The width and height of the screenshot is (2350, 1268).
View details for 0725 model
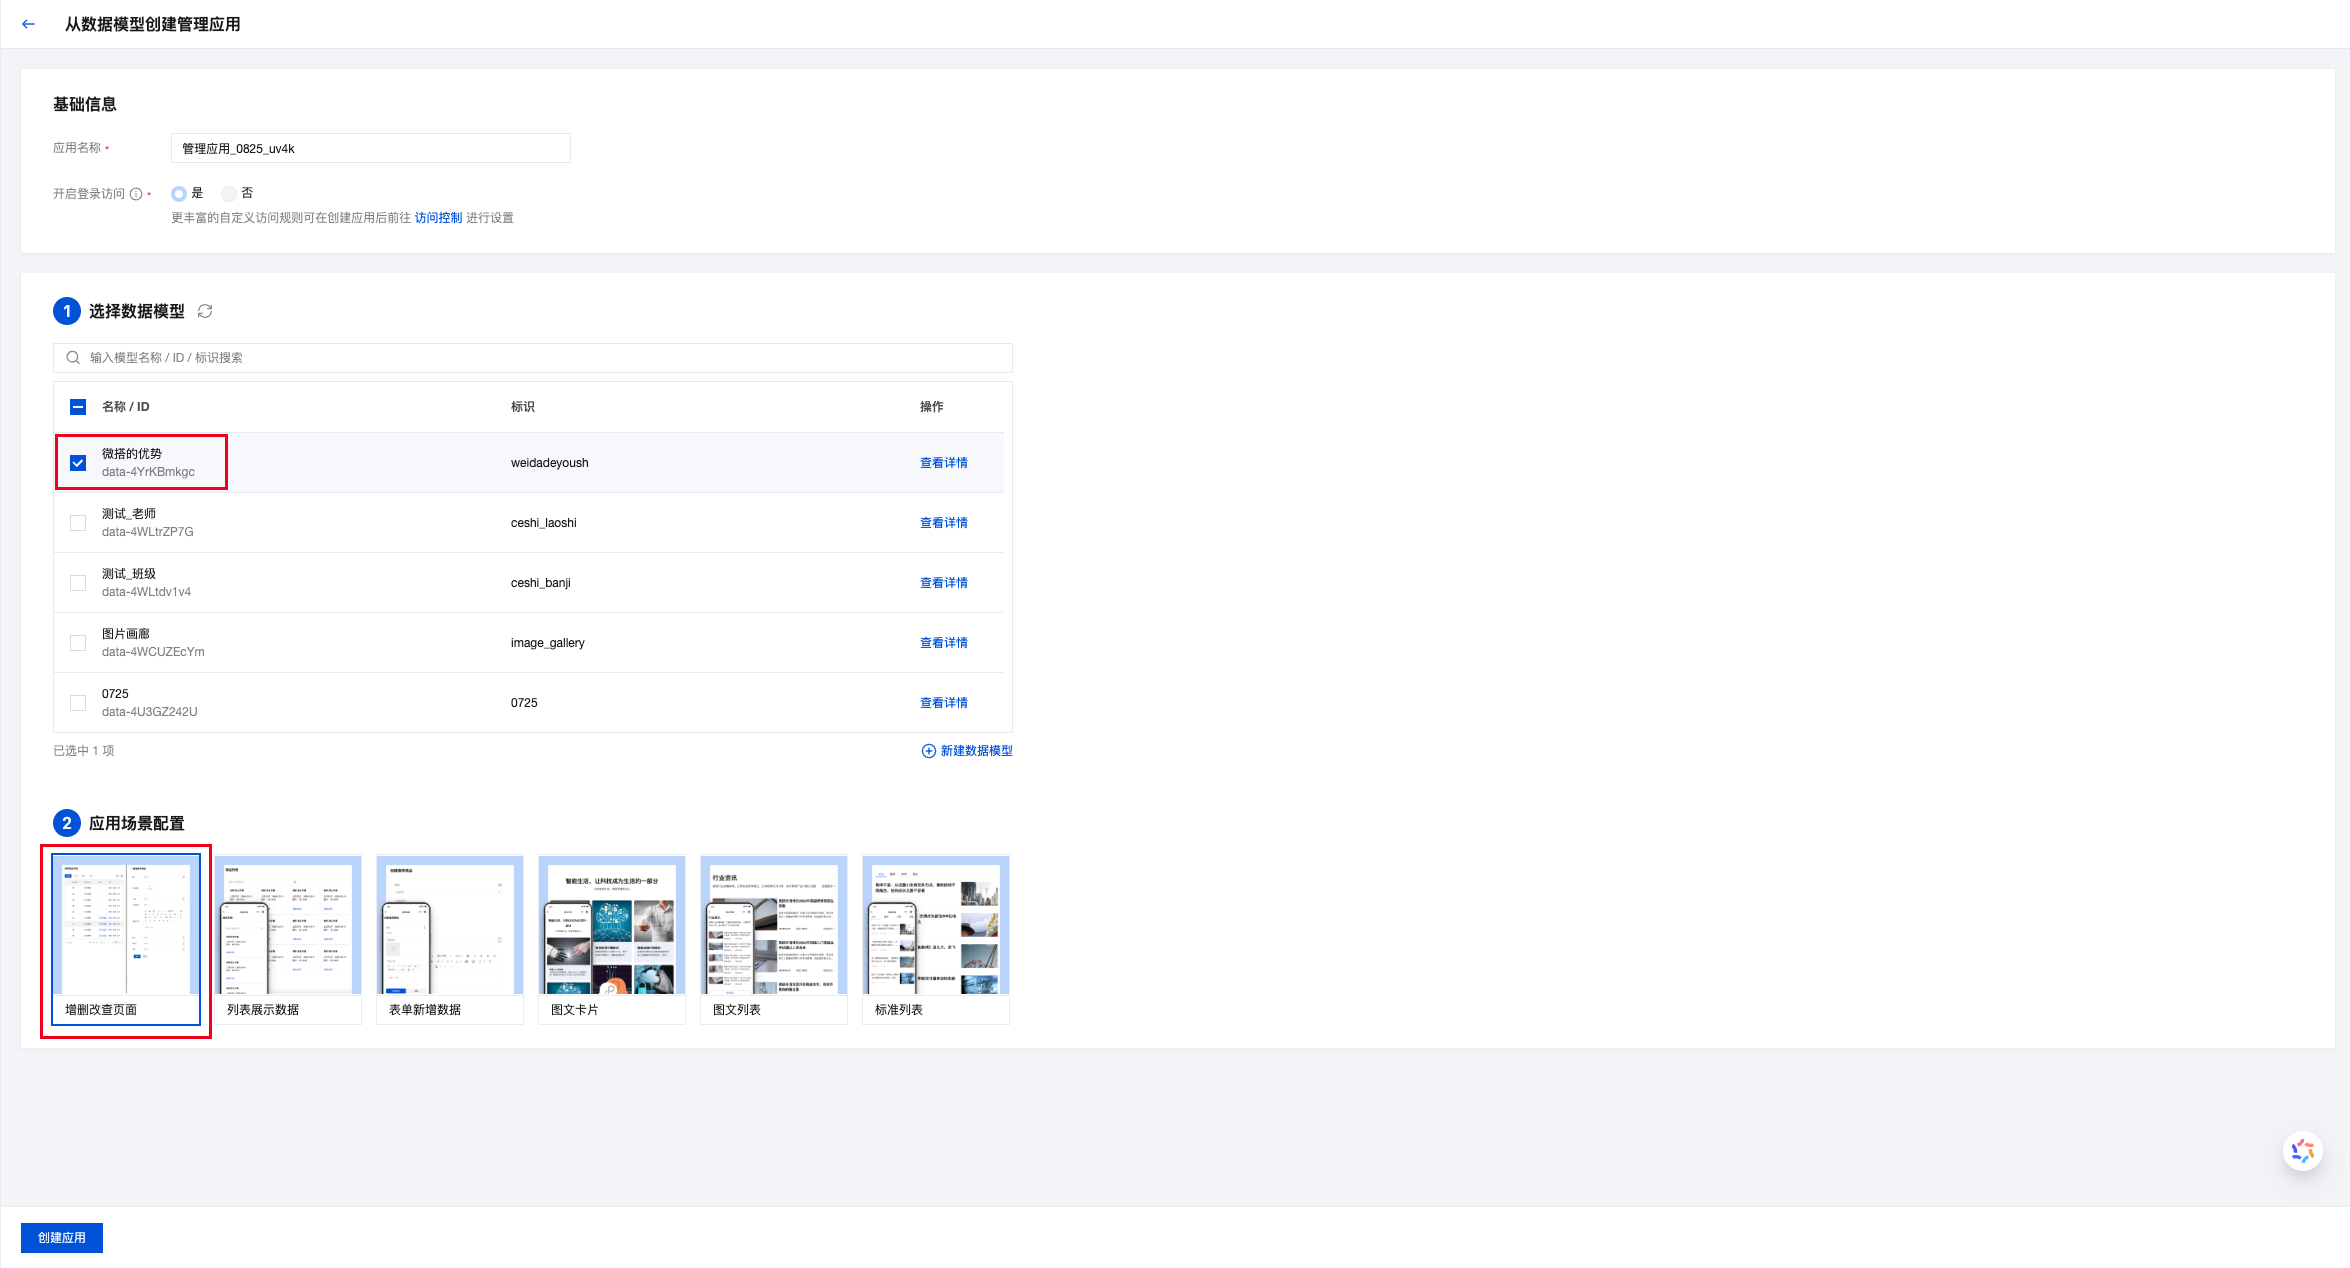(x=943, y=703)
